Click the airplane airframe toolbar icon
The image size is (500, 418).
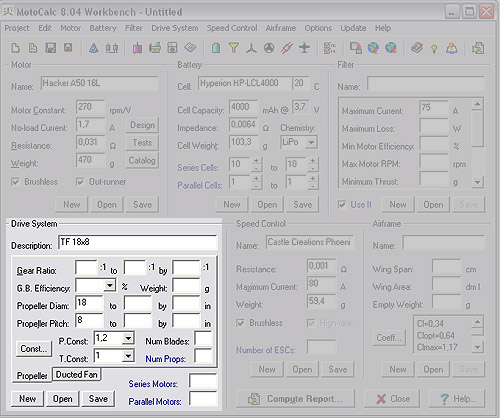pos(304,48)
